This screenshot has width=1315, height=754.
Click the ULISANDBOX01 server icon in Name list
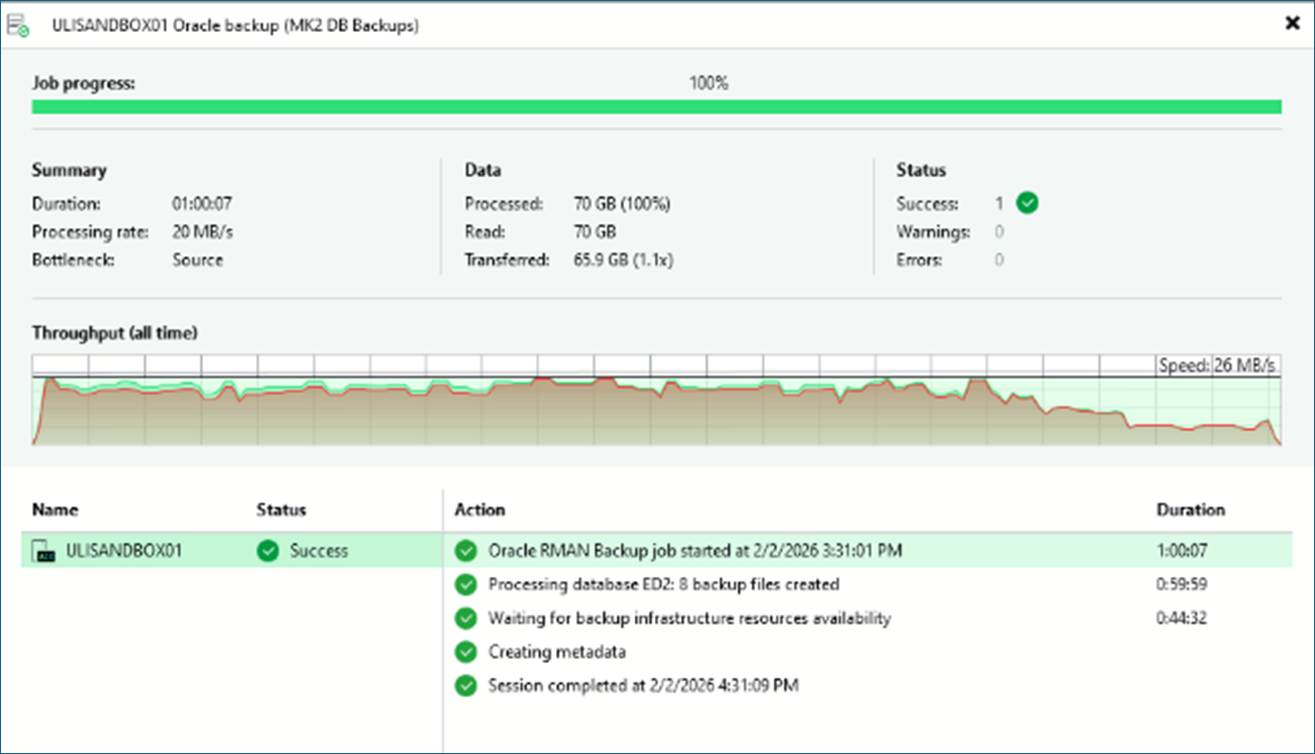43,550
